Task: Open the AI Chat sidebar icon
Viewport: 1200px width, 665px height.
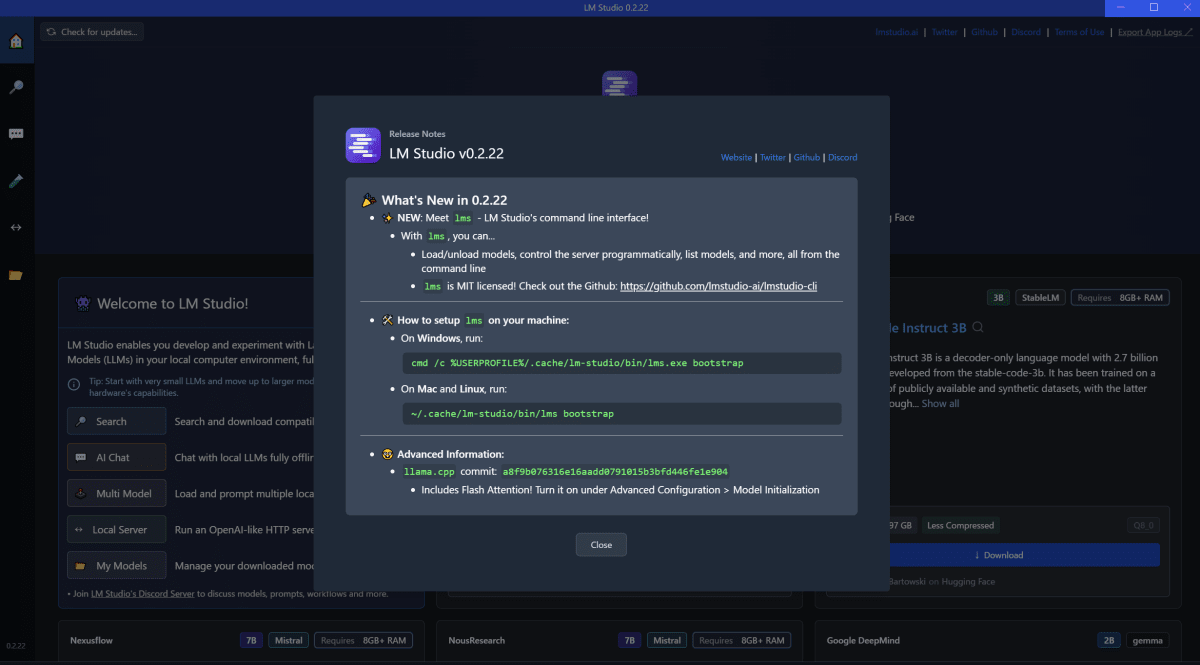Action: coord(16,134)
